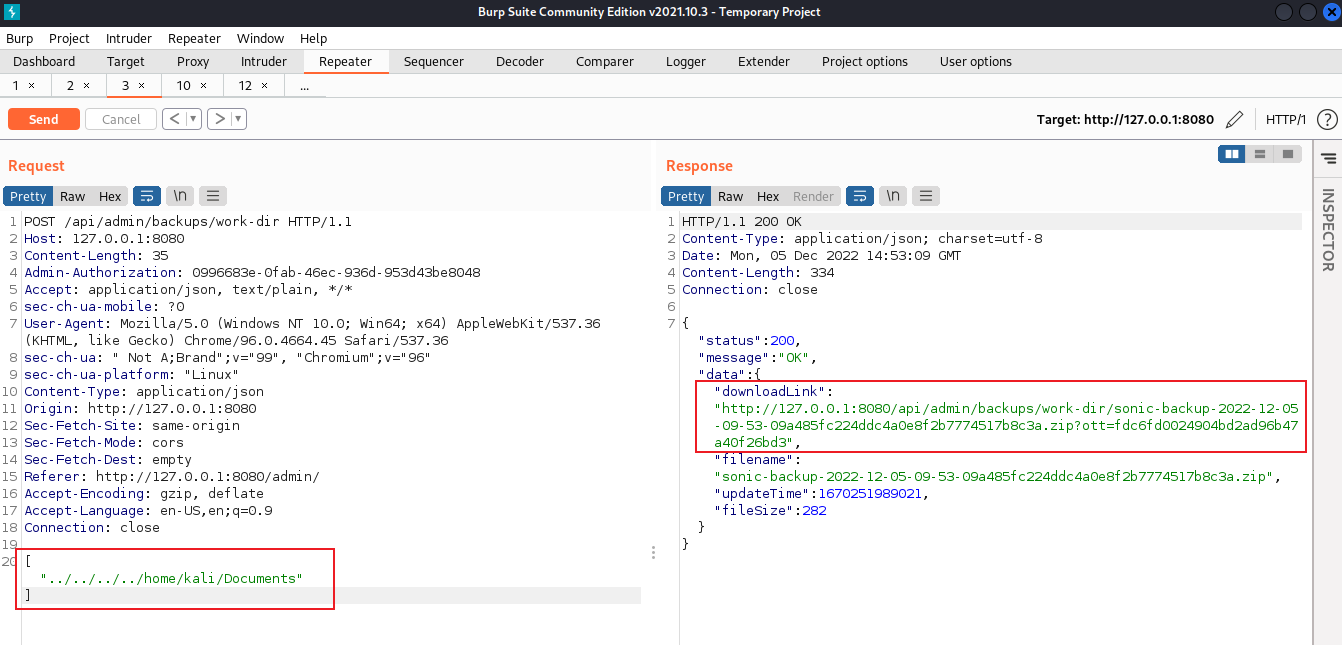Expand the Inspector panel via its icon

[1328, 158]
